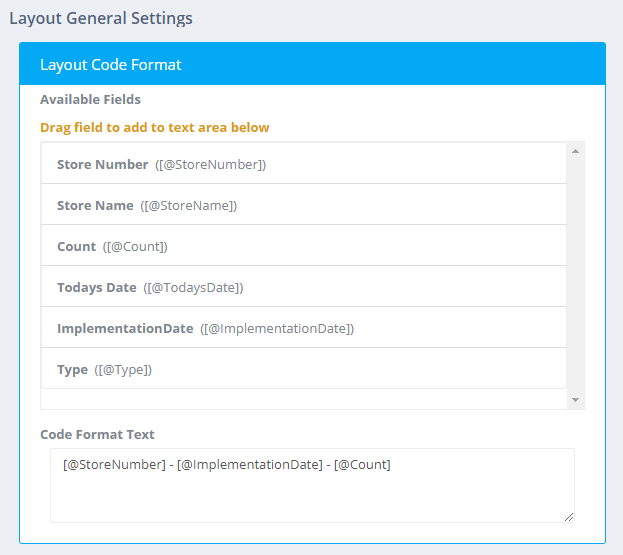Select the Store Name field row
Image resolution: width=623 pixels, height=555 pixels.
pos(303,205)
